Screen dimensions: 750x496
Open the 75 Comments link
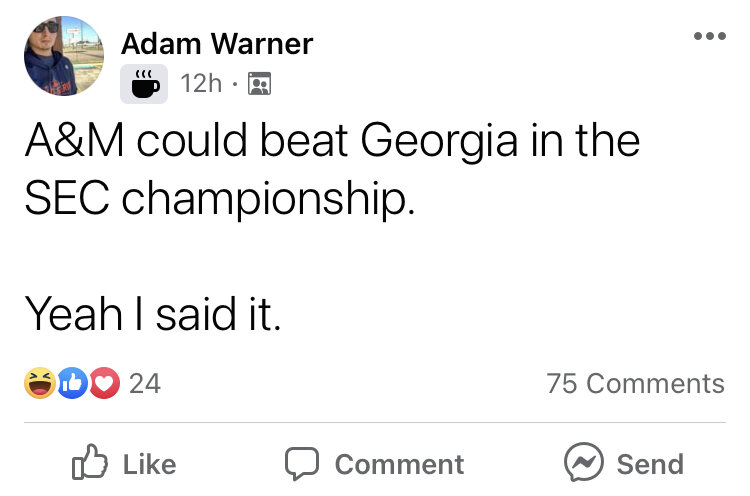click(635, 383)
